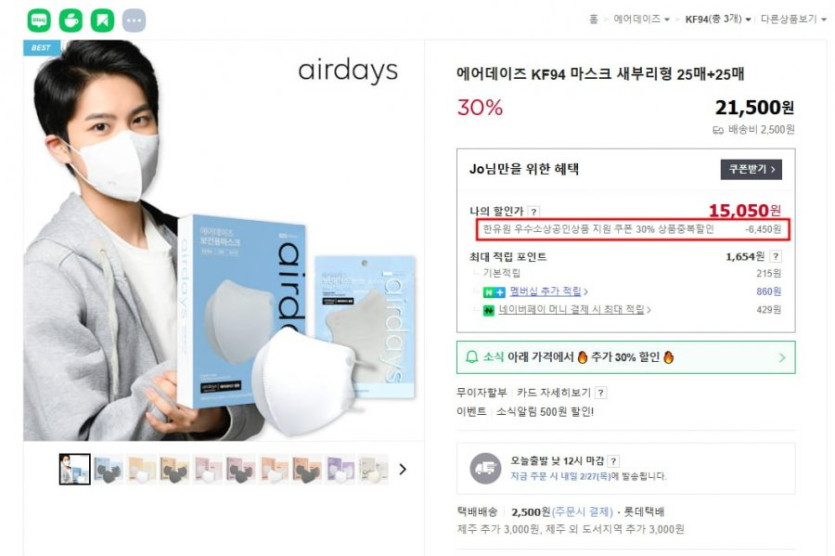The image size is (835, 556).
Task: Open the 추가 30% 할인 소식 banner
Action: click(626, 357)
